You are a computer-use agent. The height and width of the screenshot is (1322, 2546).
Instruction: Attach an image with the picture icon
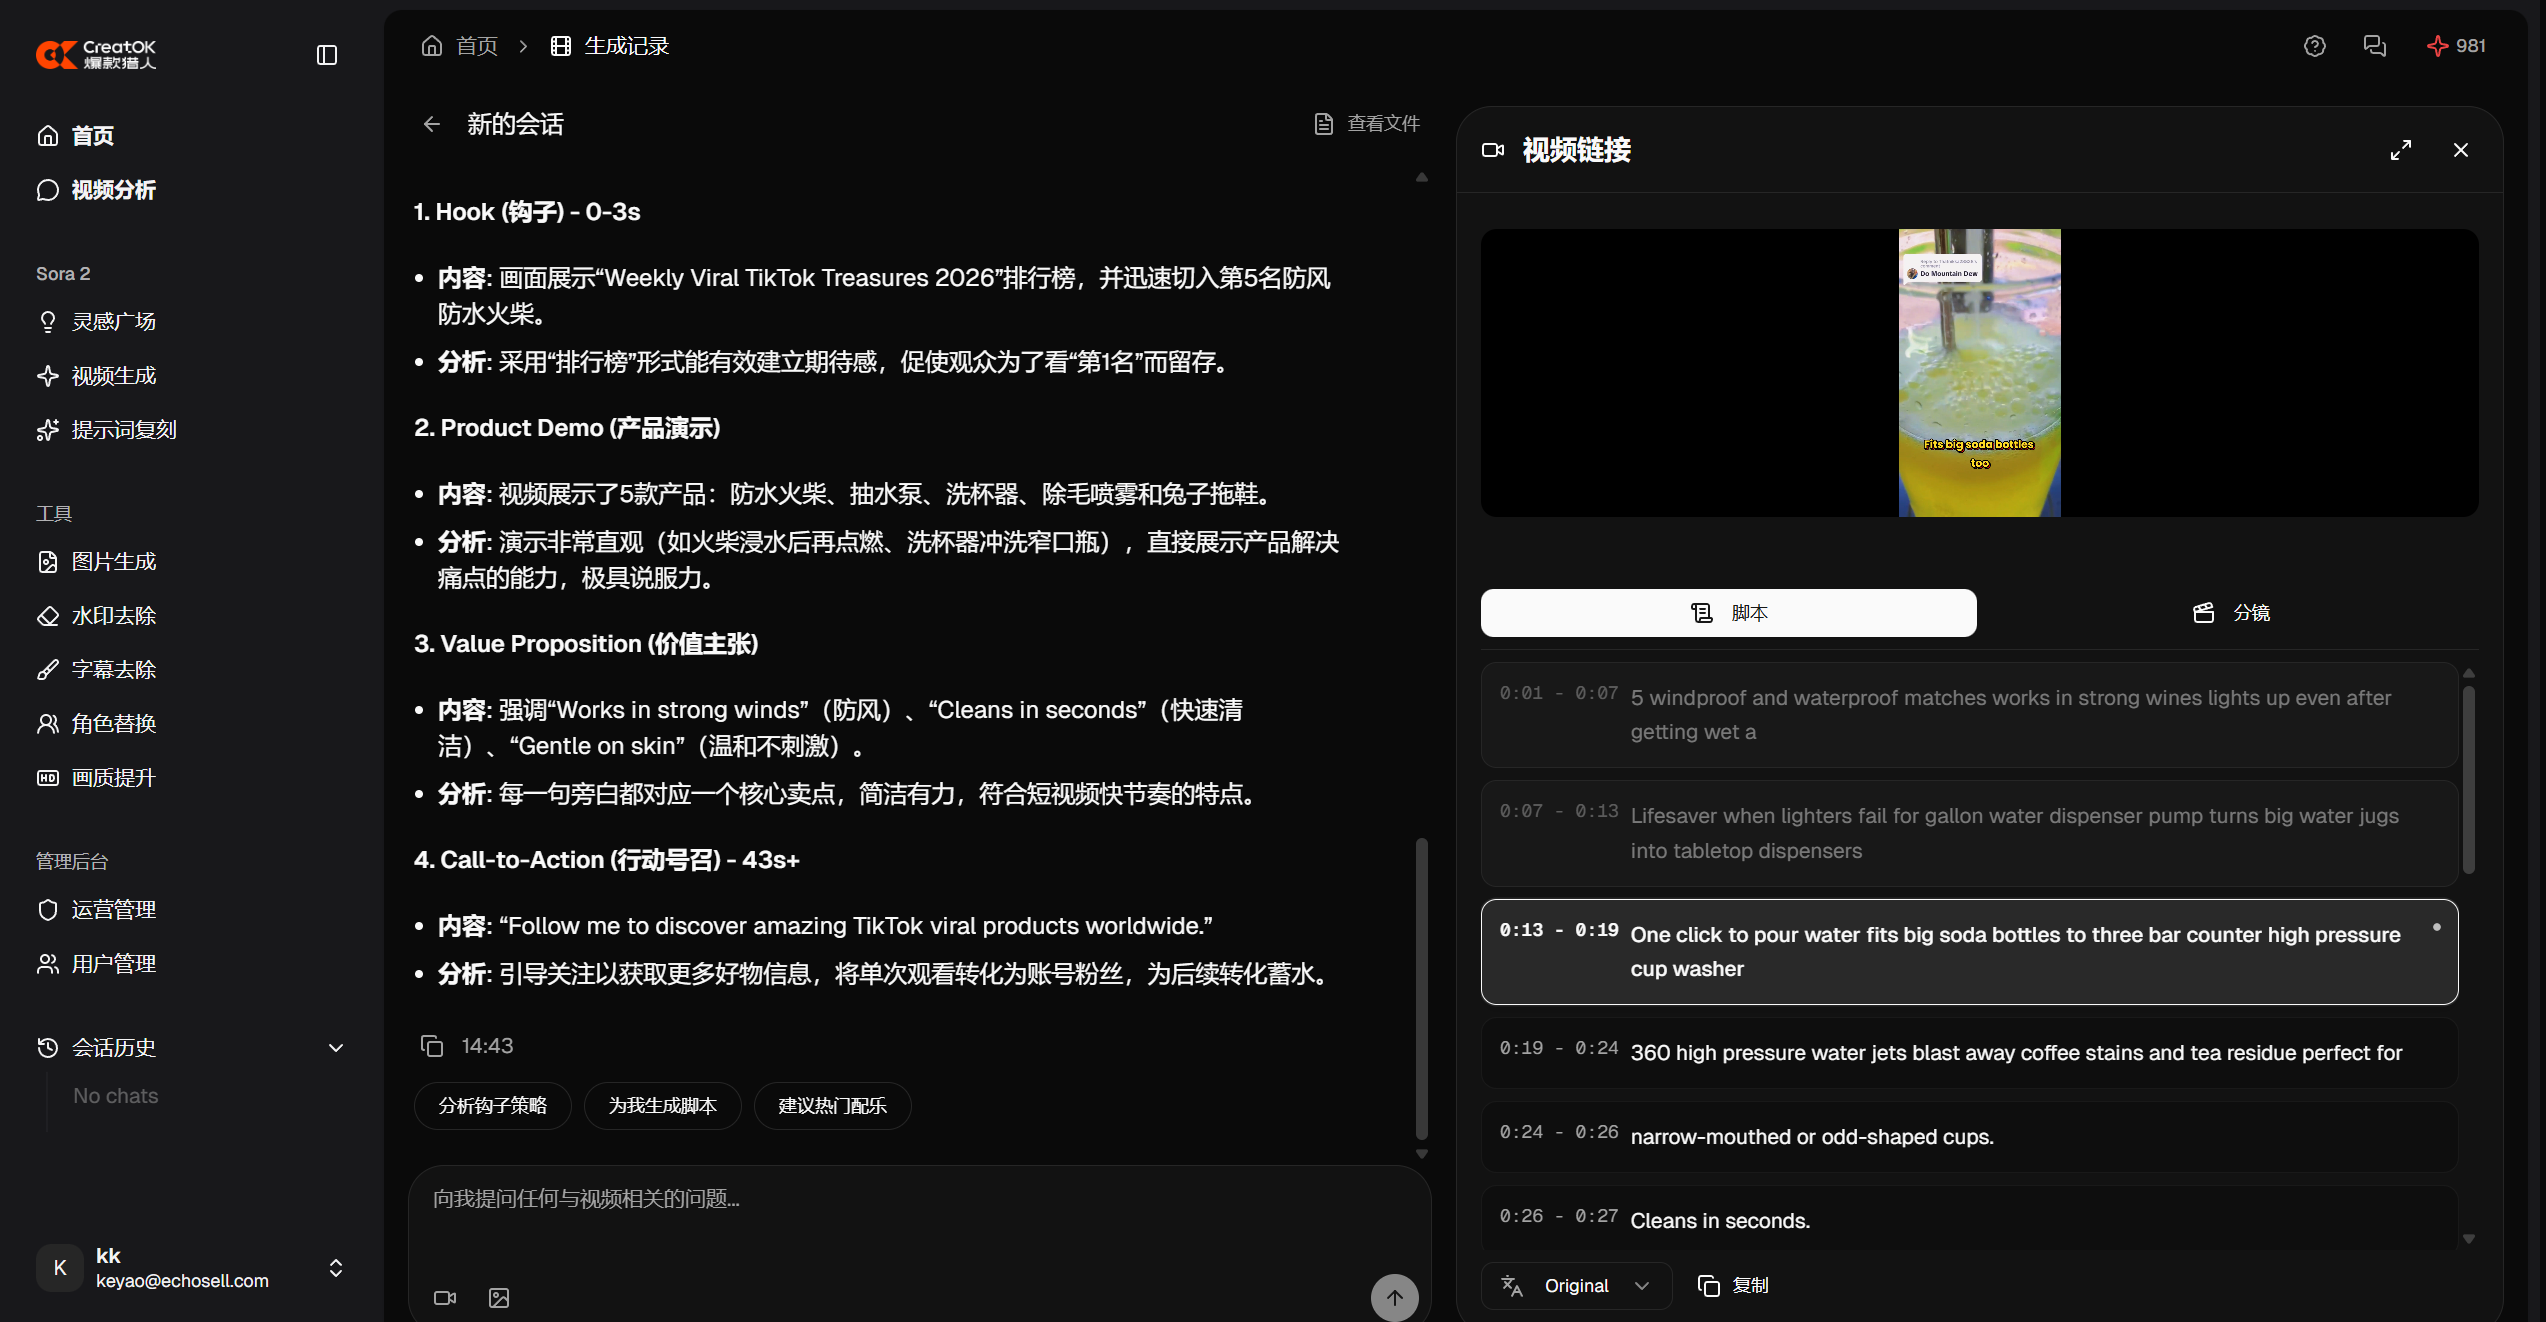coord(499,1298)
